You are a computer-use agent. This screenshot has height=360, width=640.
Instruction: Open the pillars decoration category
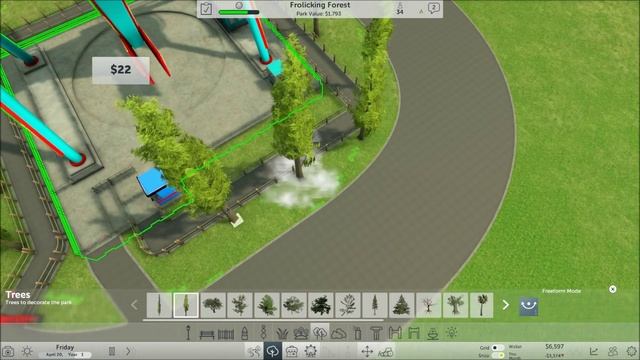(x=376, y=333)
